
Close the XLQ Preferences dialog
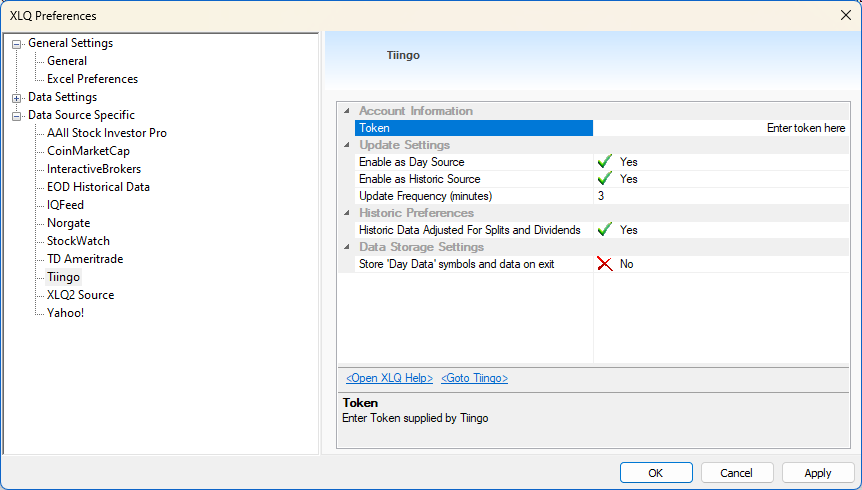click(846, 15)
